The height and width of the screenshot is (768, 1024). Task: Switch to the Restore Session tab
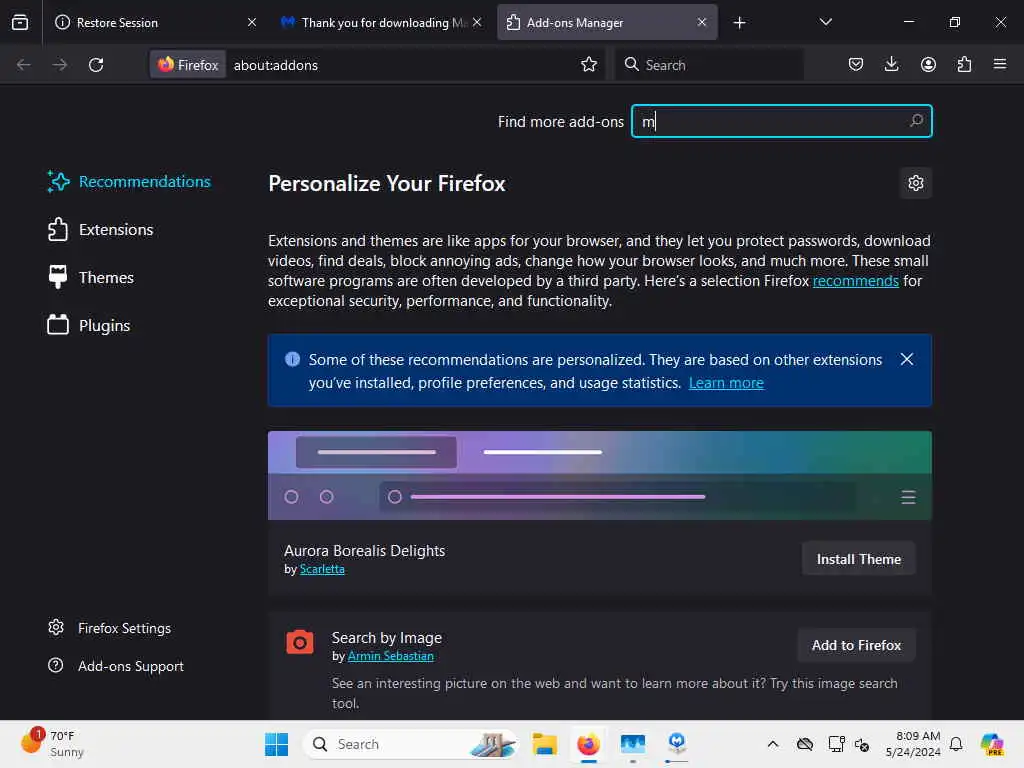pyautogui.click(x=155, y=22)
